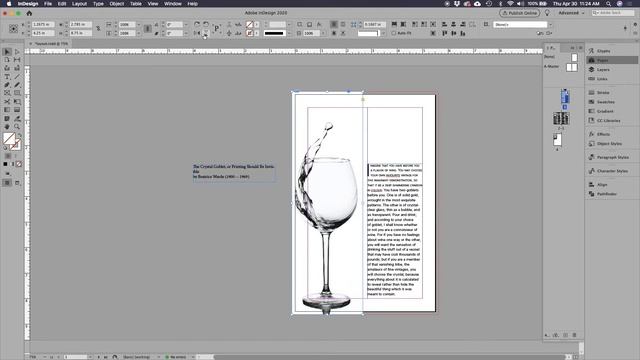
Task: Select the Type tool
Action: pos(7,77)
